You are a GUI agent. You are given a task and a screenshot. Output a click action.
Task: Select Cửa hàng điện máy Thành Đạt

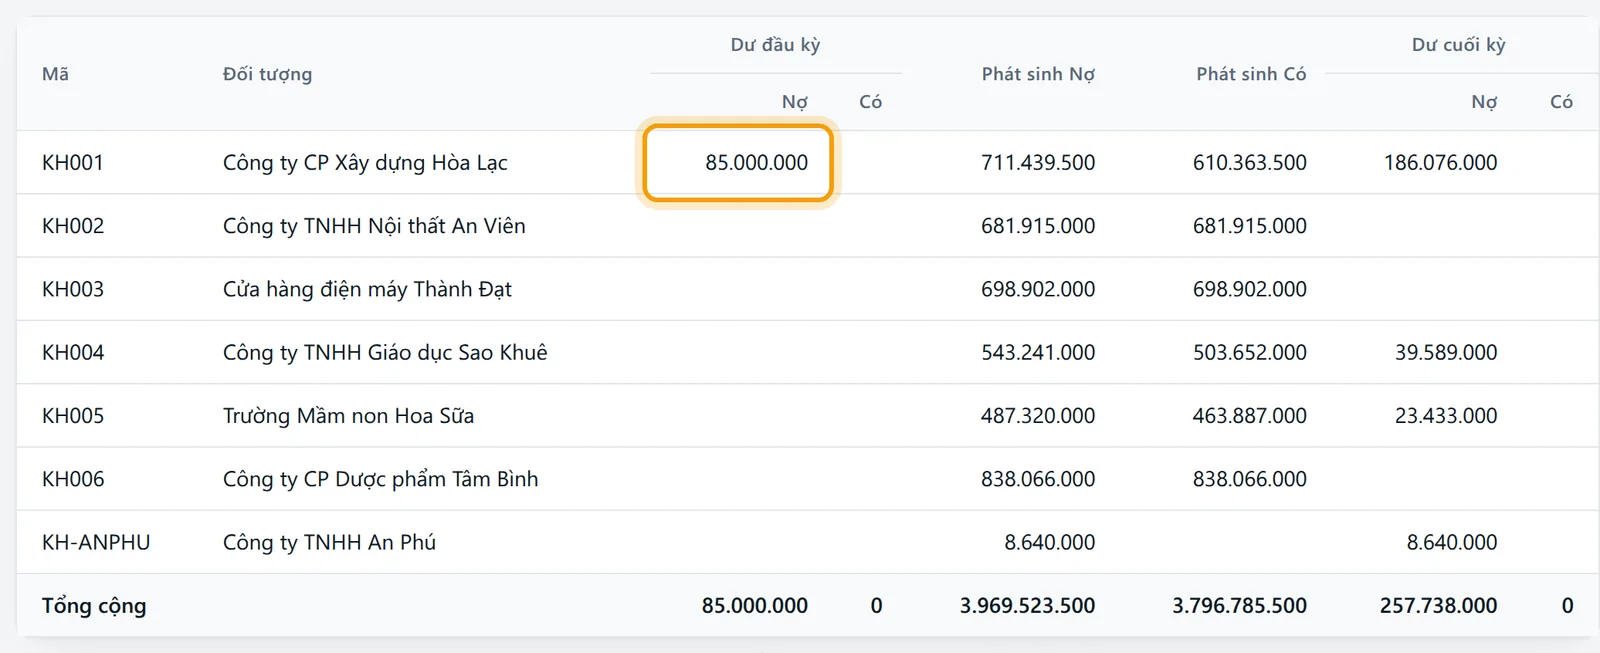(367, 289)
